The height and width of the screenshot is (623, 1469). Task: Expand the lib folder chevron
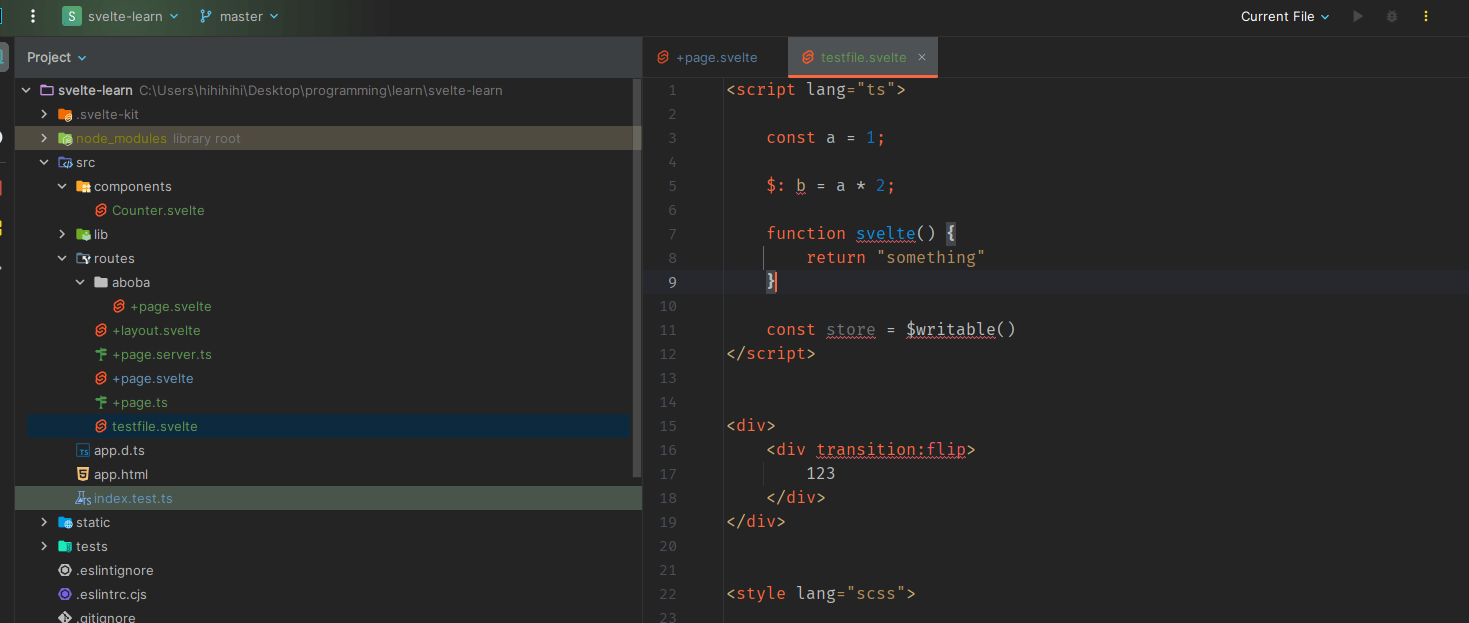(62, 234)
